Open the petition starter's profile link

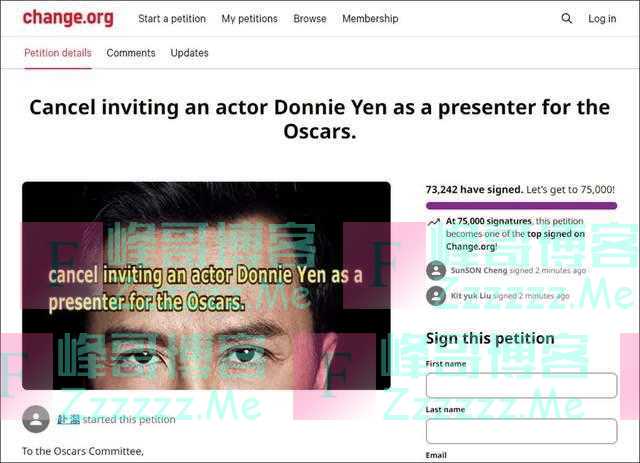click(68, 419)
